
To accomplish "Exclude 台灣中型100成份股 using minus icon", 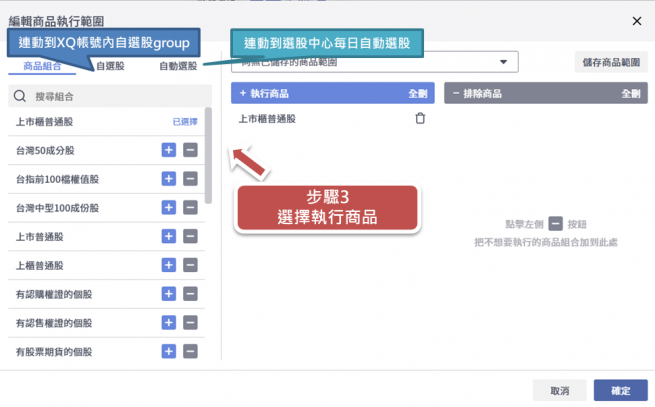I will 189,208.
